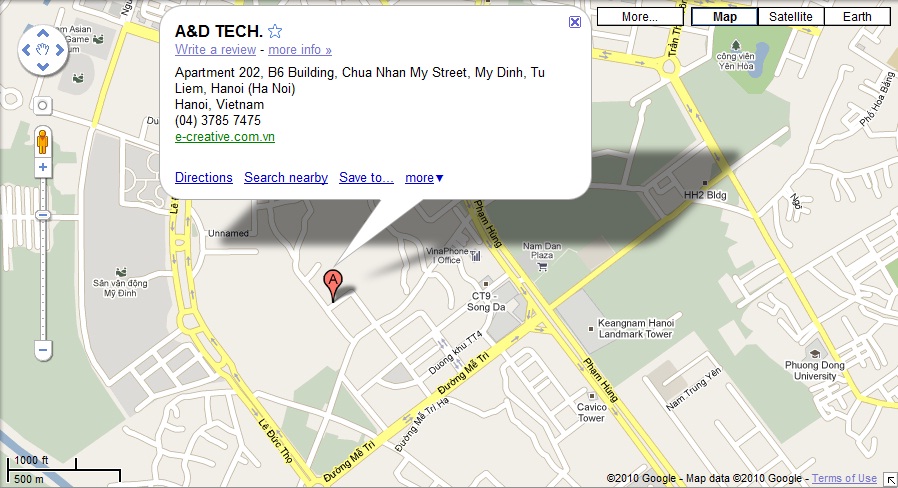898x488 pixels.
Task: Open the More... layers menu
Action: coord(640,17)
